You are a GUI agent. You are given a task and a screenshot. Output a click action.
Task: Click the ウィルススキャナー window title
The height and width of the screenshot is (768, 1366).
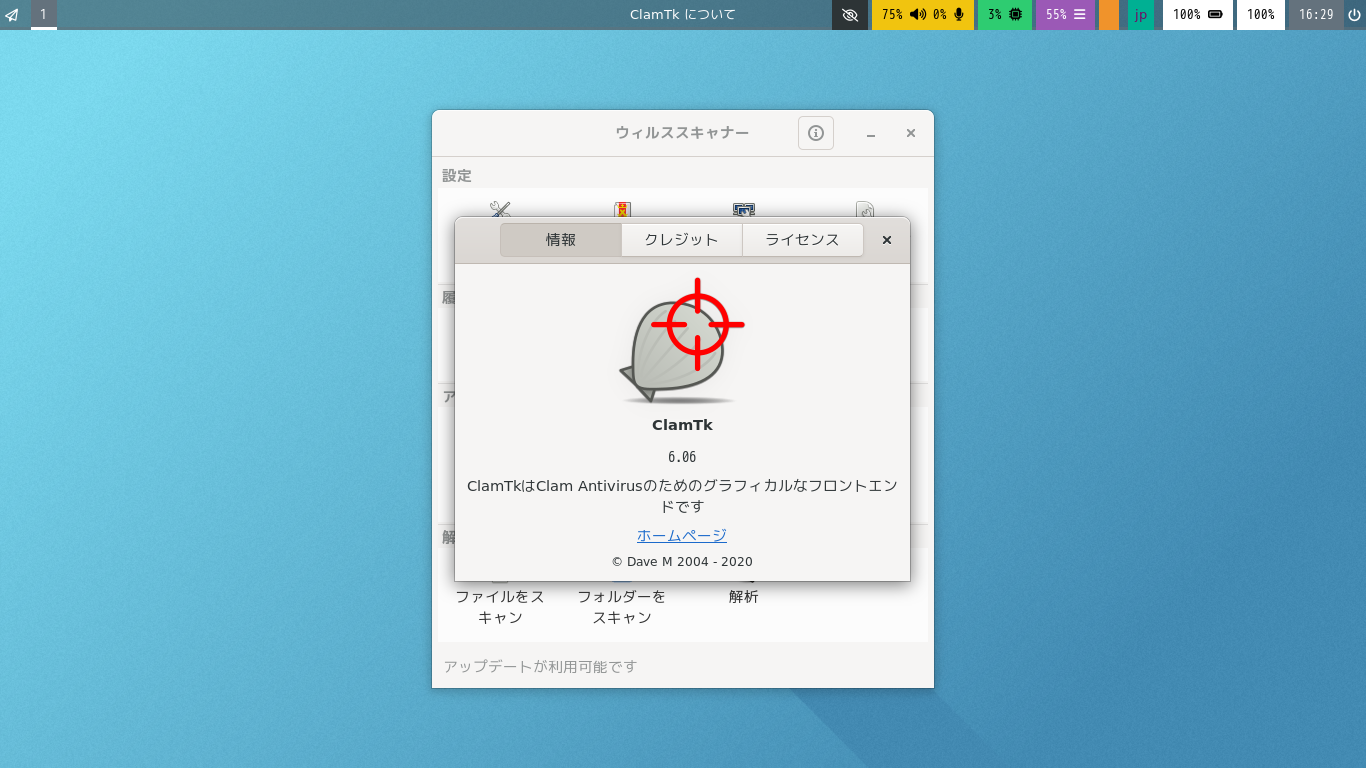[x=682, y=133]
